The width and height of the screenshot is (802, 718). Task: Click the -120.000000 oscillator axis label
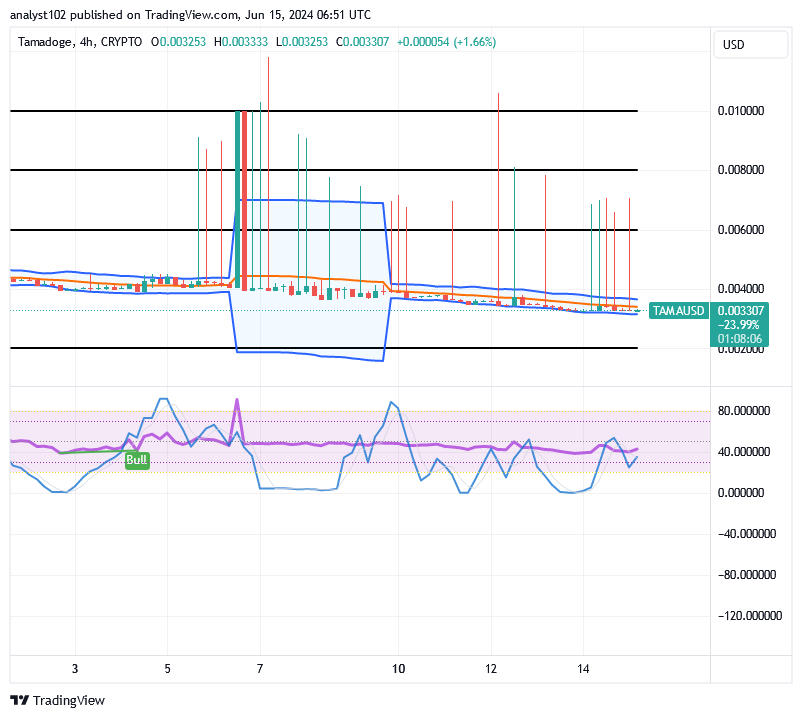tap(750, 615)
